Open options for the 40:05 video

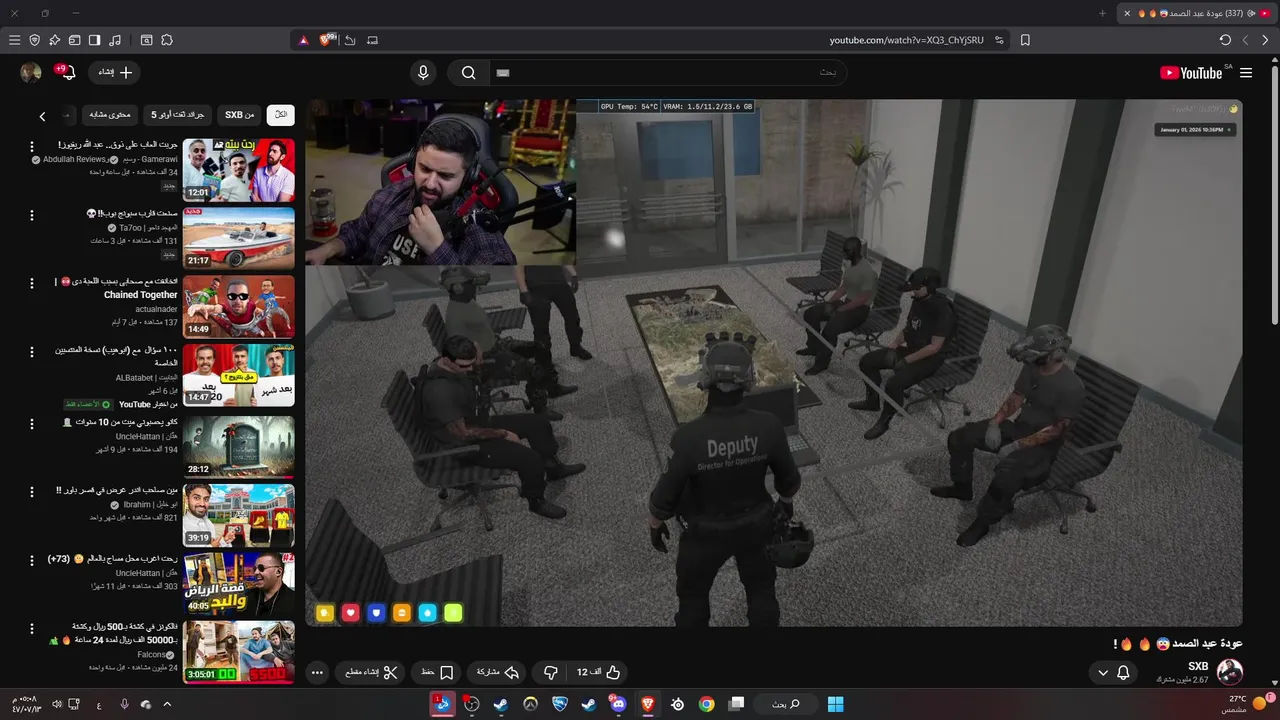click(31, 560)
